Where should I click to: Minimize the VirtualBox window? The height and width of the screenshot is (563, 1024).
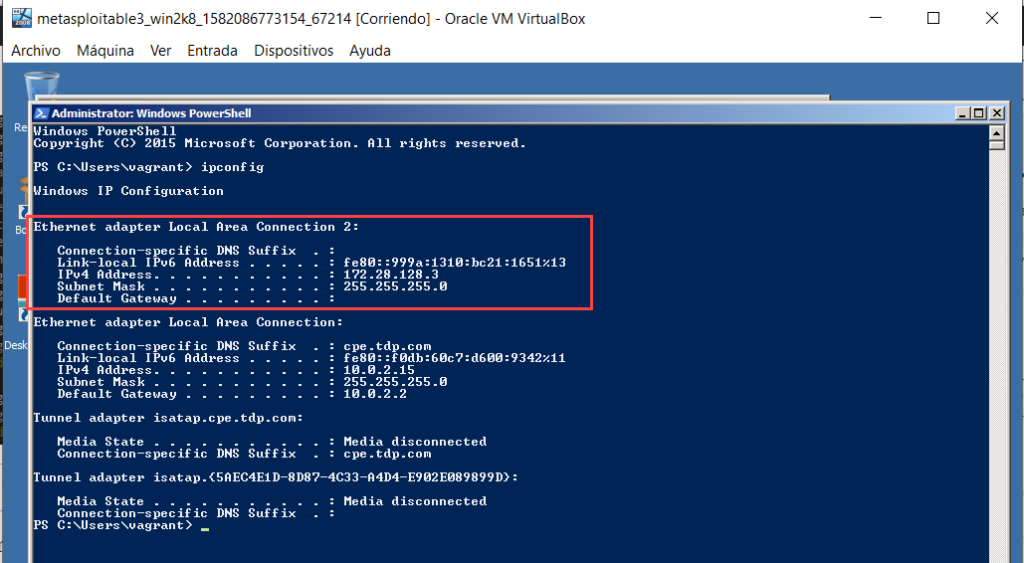(876, 18)
